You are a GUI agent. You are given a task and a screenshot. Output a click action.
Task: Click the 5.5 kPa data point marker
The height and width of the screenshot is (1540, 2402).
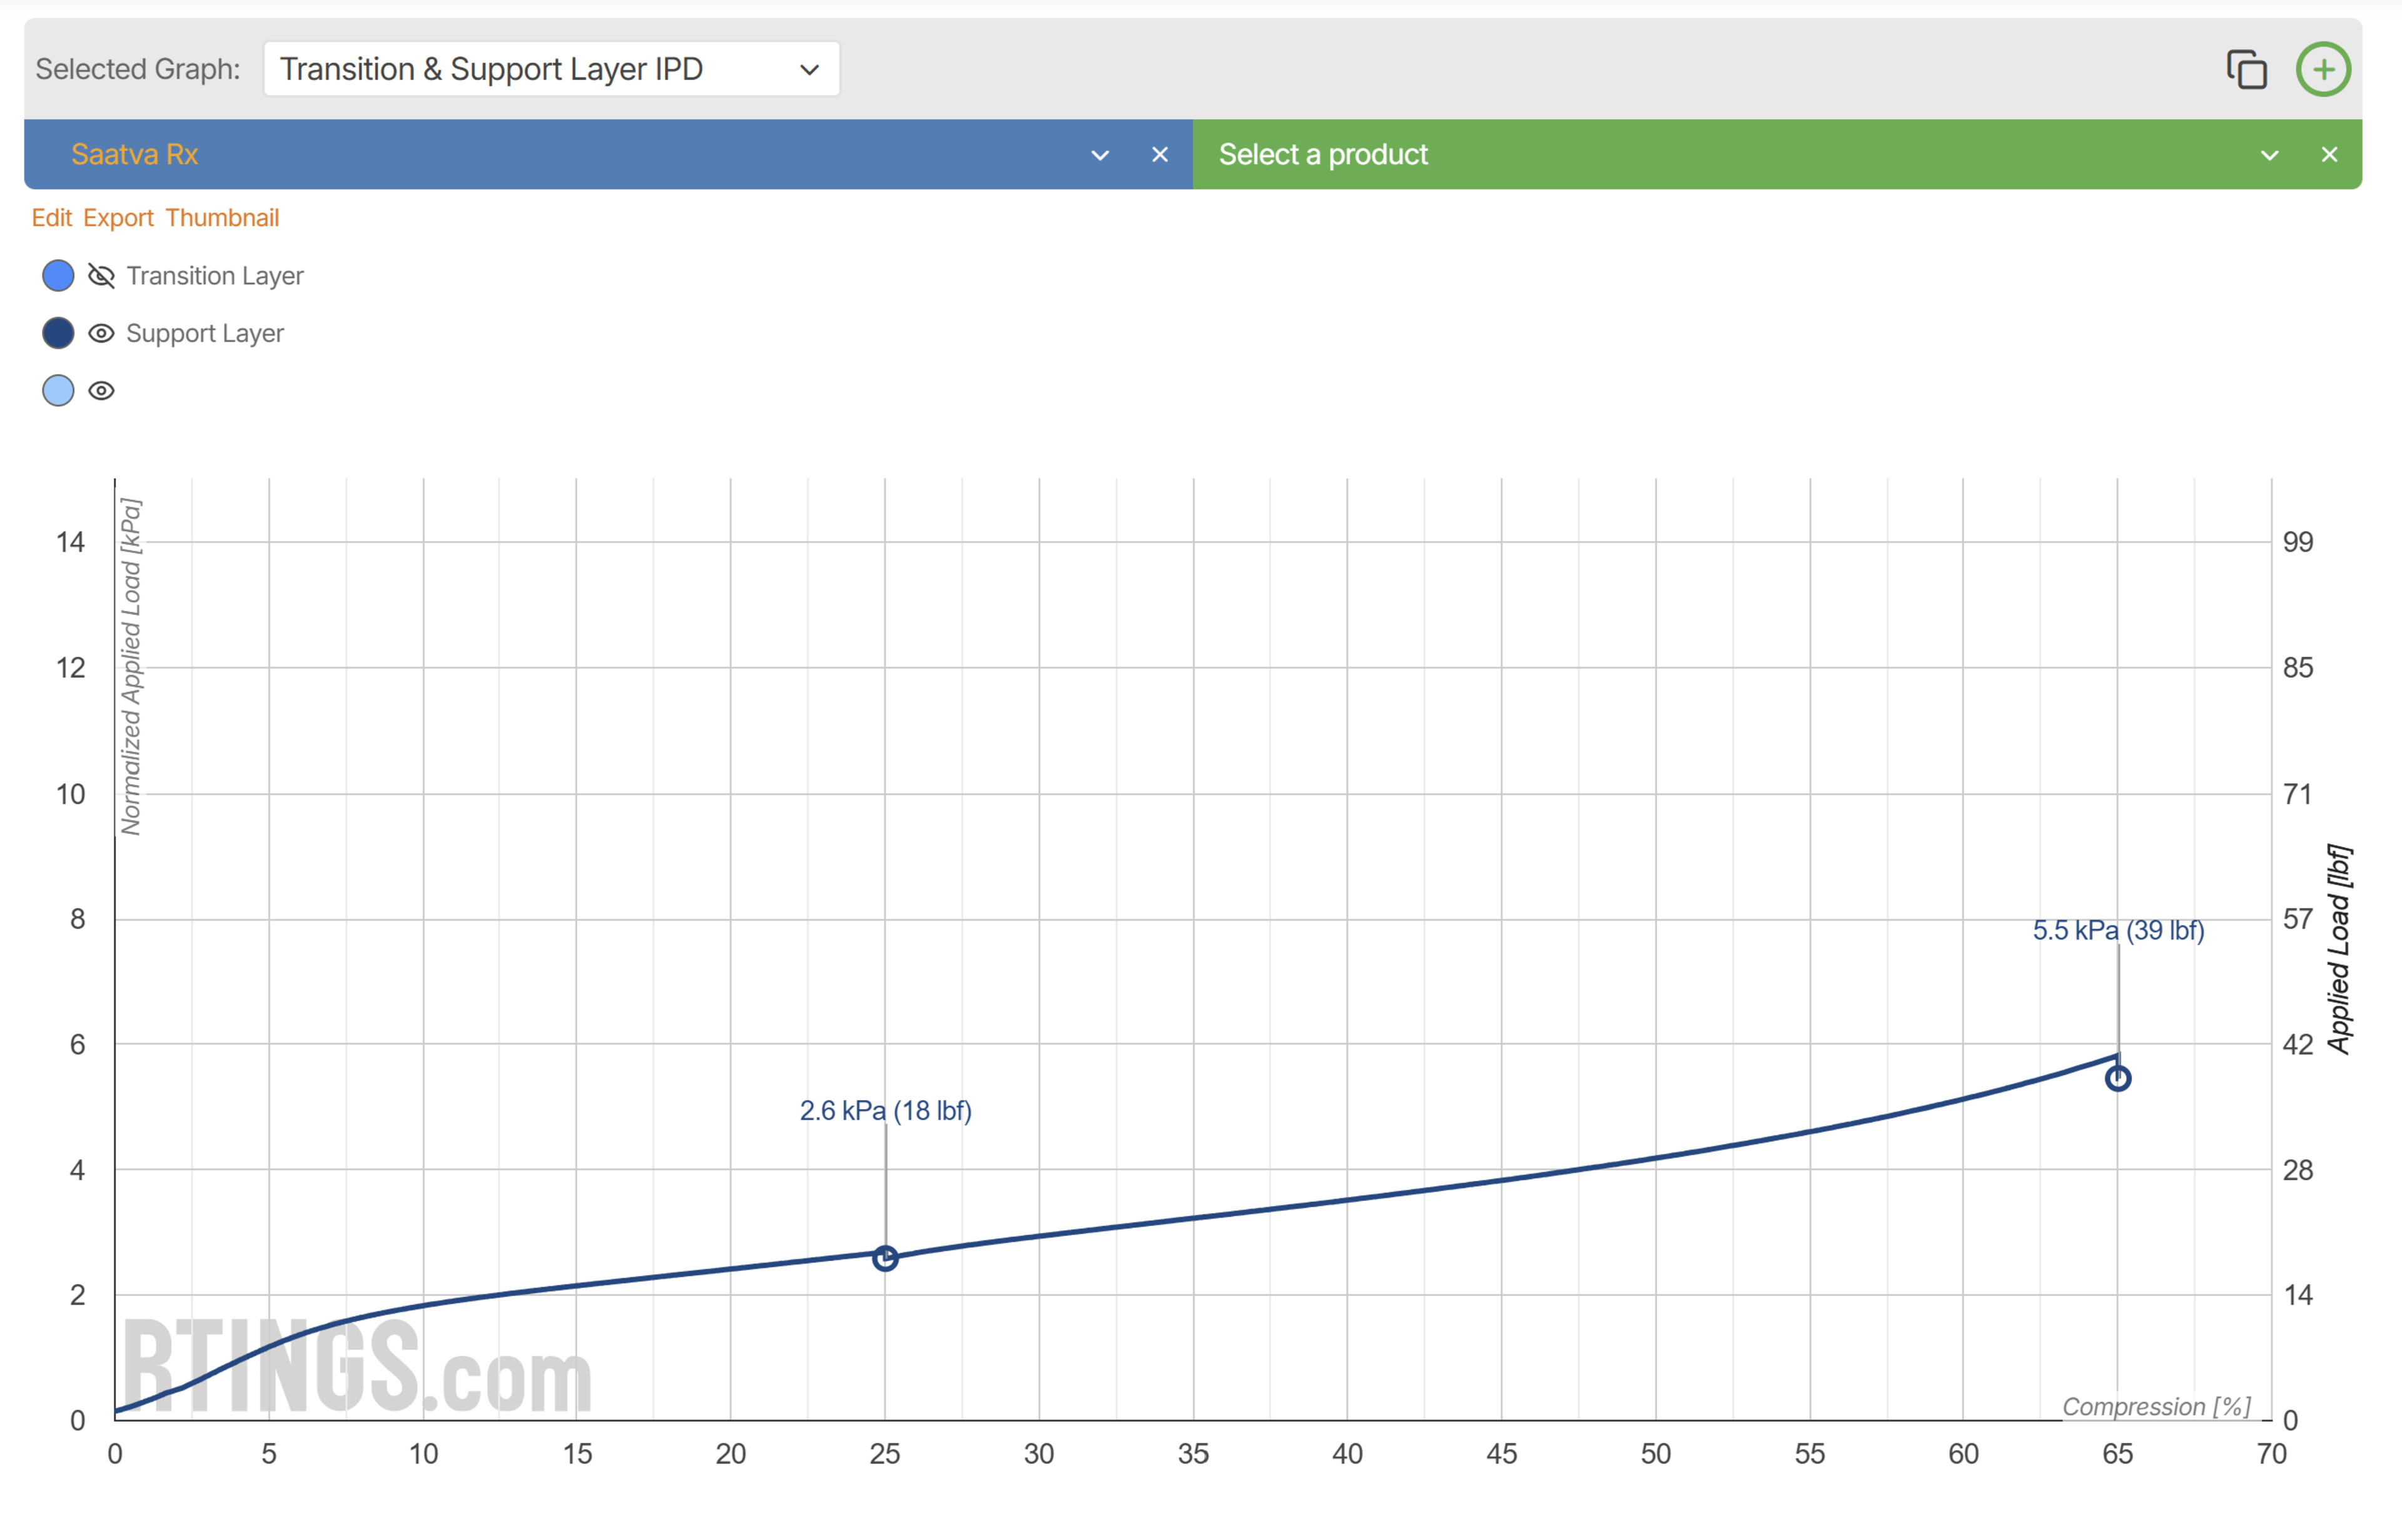click(2117, 1078)
